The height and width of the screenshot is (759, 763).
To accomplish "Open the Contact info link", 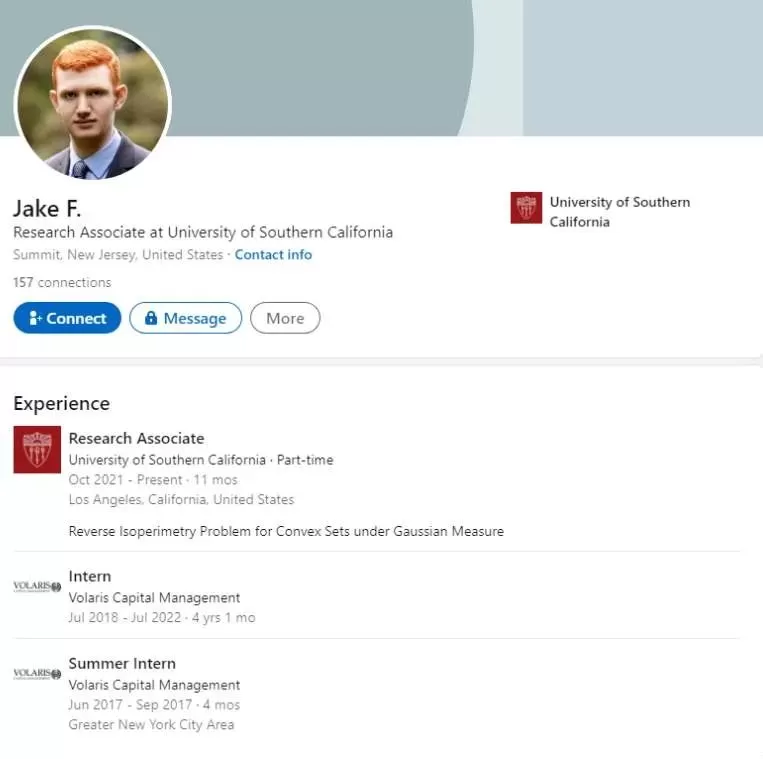I will point(273,254).
